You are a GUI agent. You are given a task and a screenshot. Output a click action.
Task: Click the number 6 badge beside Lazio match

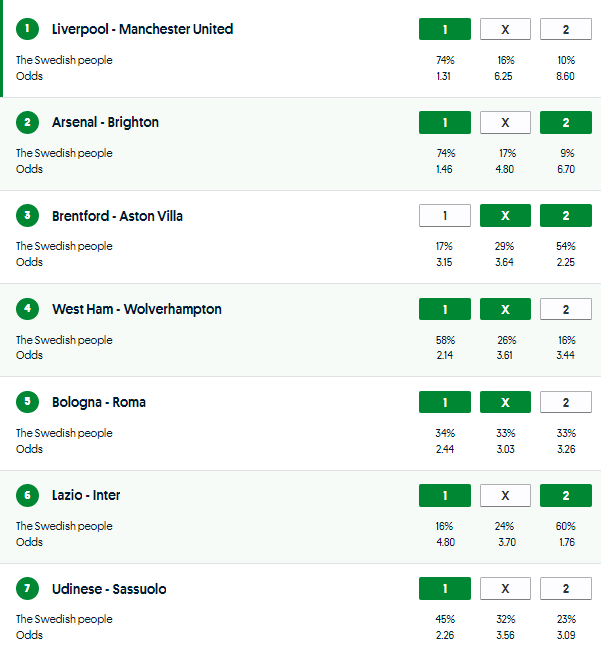27,495
